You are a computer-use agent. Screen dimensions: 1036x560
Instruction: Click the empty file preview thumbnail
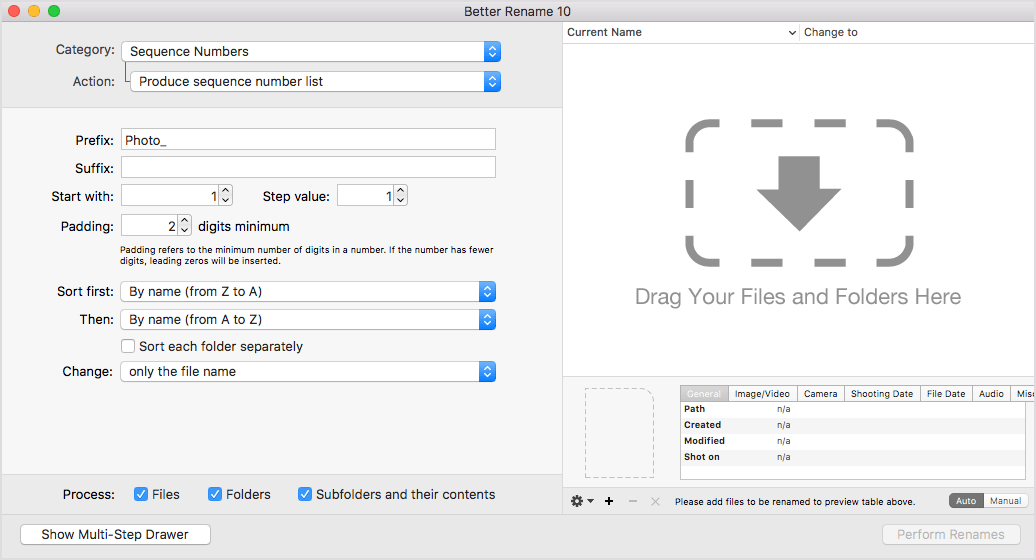tap(619, 433)
